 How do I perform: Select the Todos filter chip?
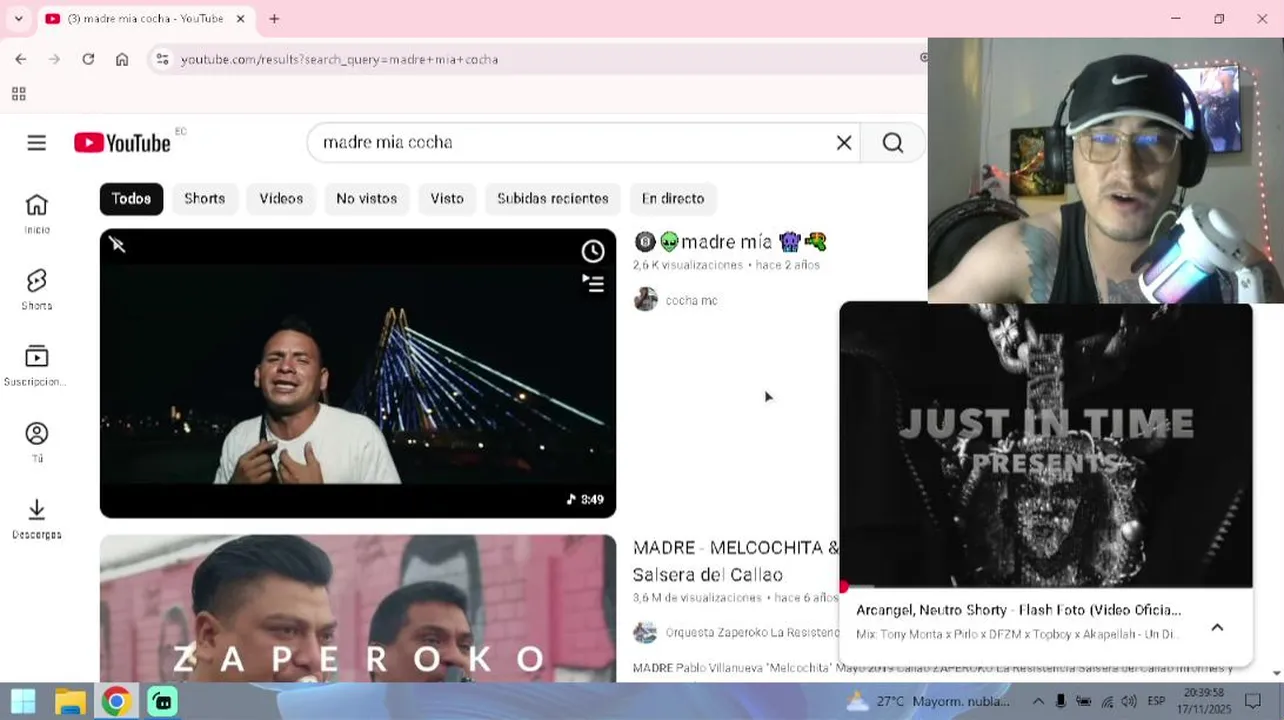pos(131,199)
